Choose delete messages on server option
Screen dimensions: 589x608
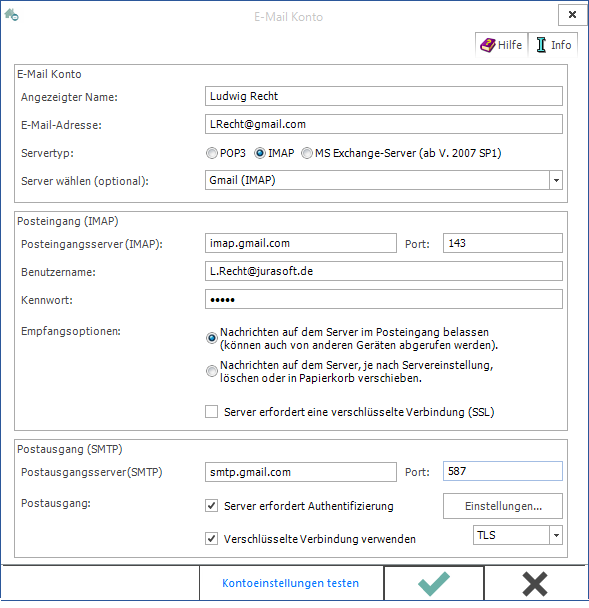pos(211,371)
